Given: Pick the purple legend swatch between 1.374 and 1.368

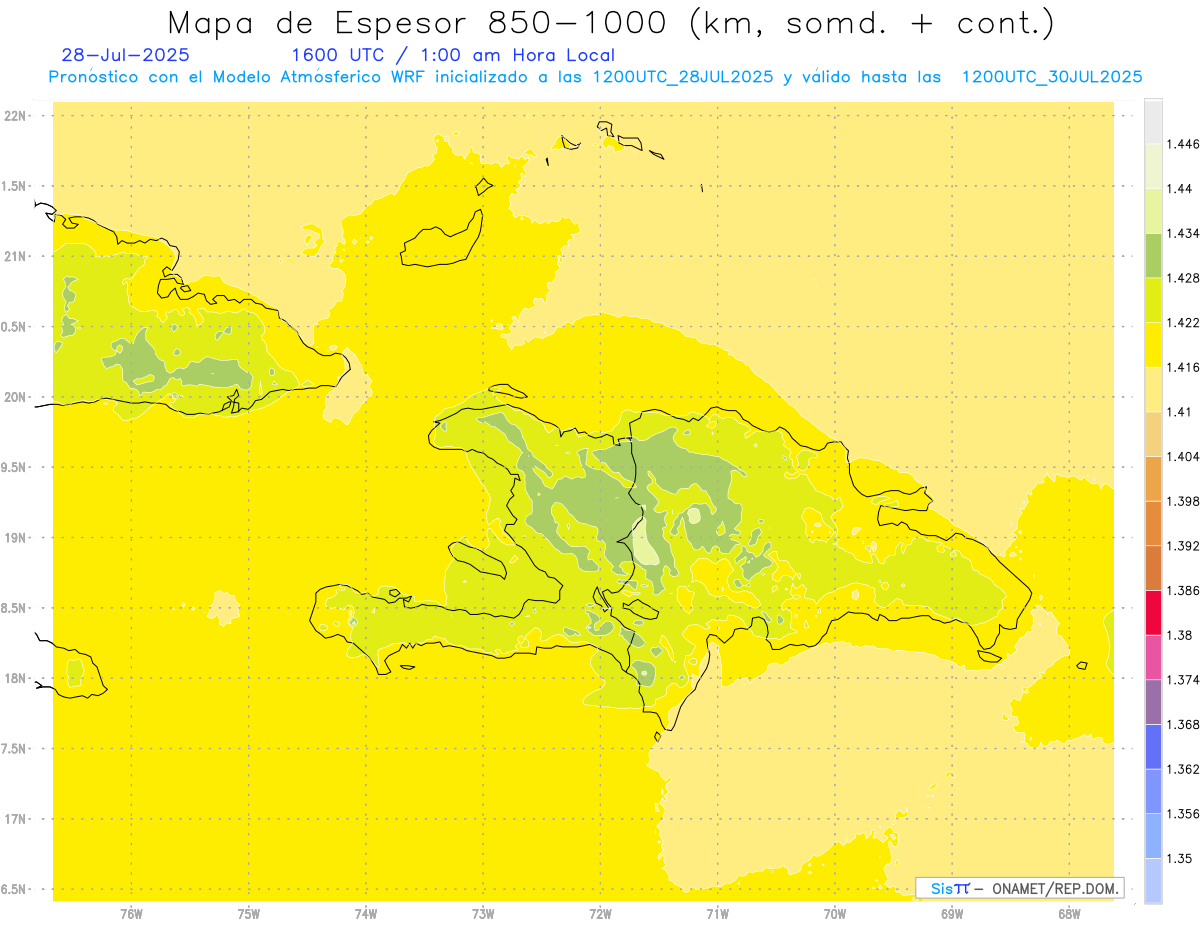Looking at the screenshot, I should pos(1153,701).
